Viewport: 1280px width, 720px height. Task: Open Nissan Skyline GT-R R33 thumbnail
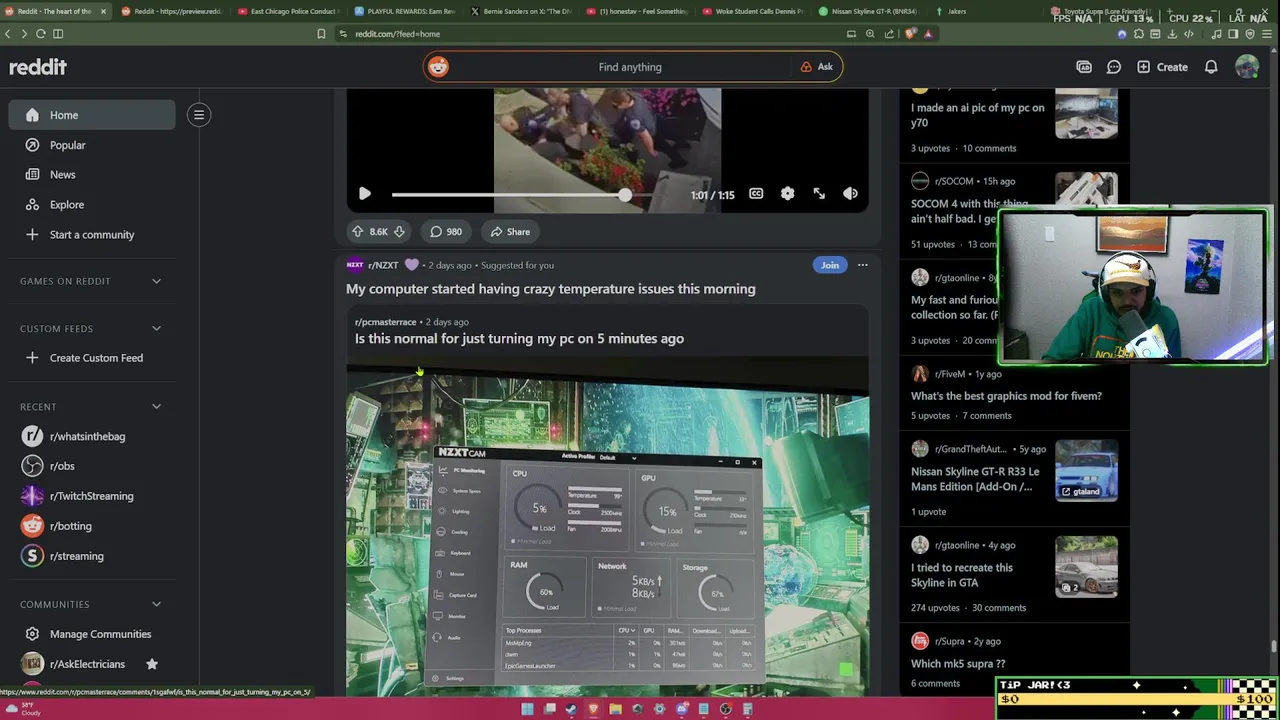[1086, 470]
